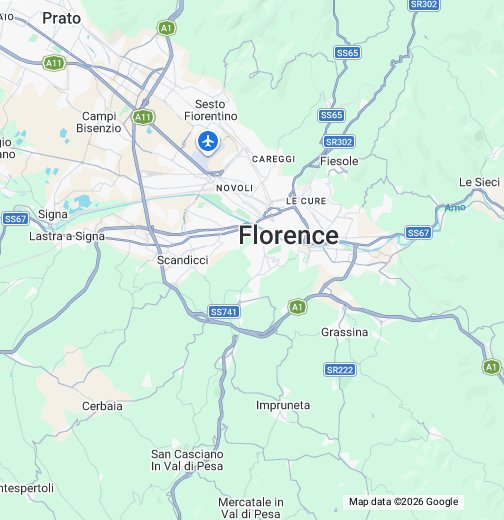504x520 pixels.
Task: Click the Impruneta town label
Action: (283, 405)
